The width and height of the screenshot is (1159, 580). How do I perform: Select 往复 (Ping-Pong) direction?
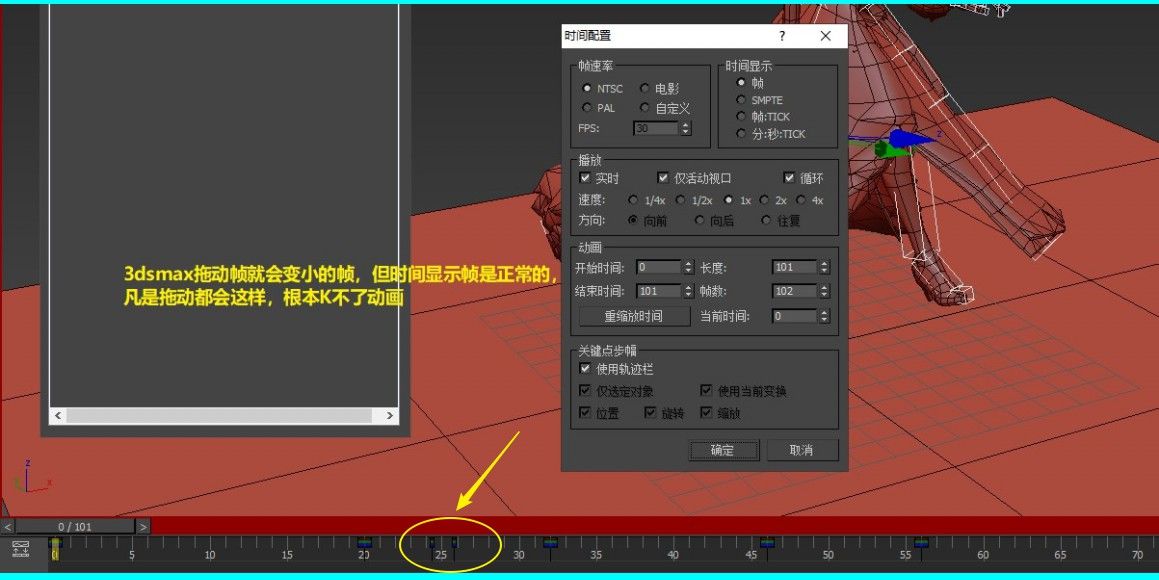click(x=766, y=220)
